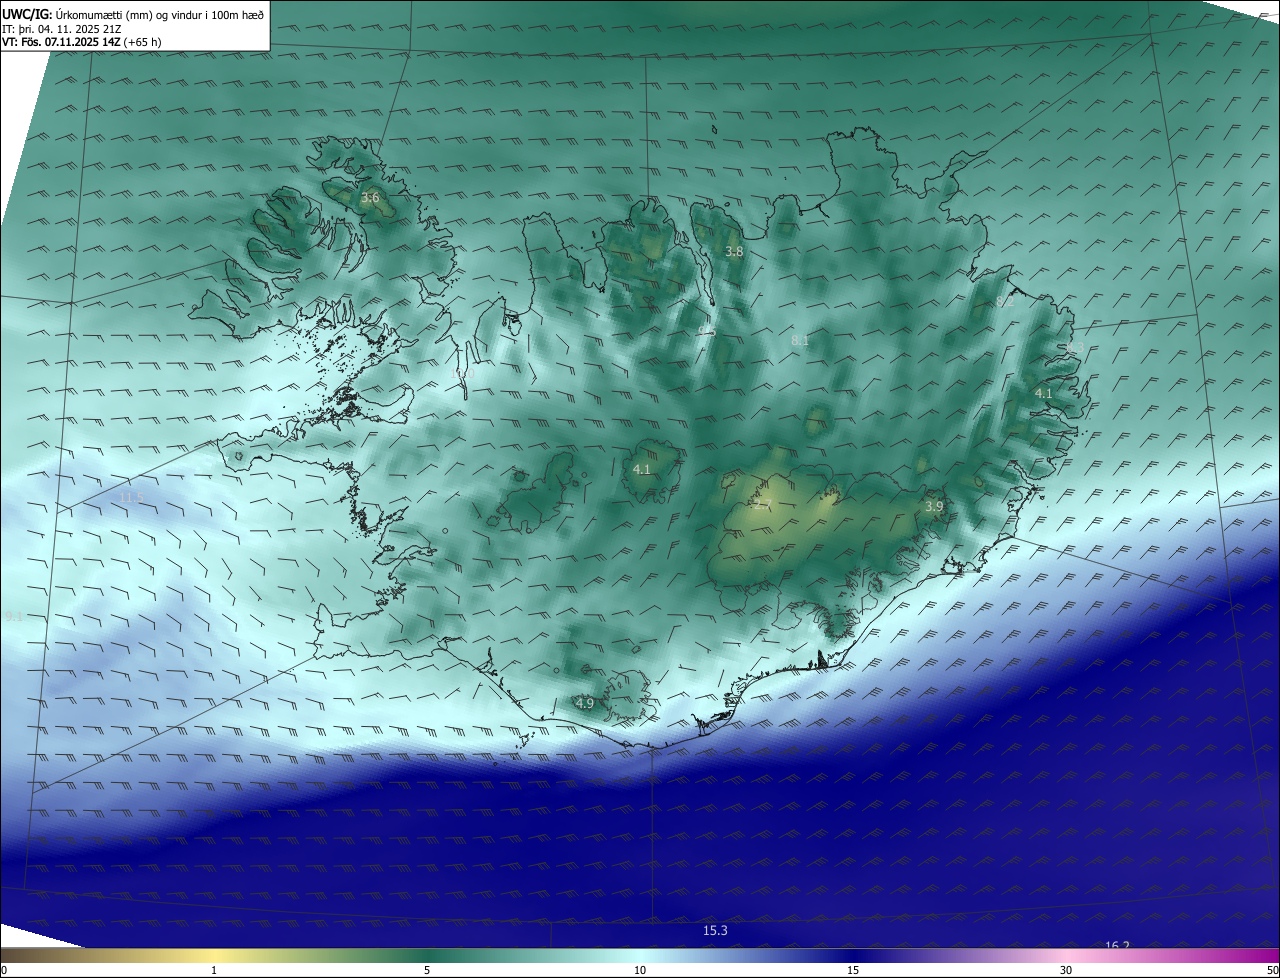Click the 8.1 value label on the map

pyautogui.click(x=800, y=341)
